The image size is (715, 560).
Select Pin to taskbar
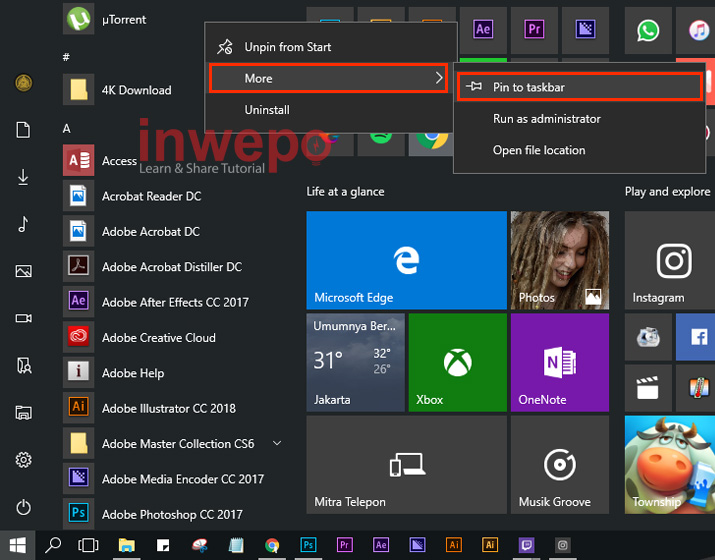point(579,87)
